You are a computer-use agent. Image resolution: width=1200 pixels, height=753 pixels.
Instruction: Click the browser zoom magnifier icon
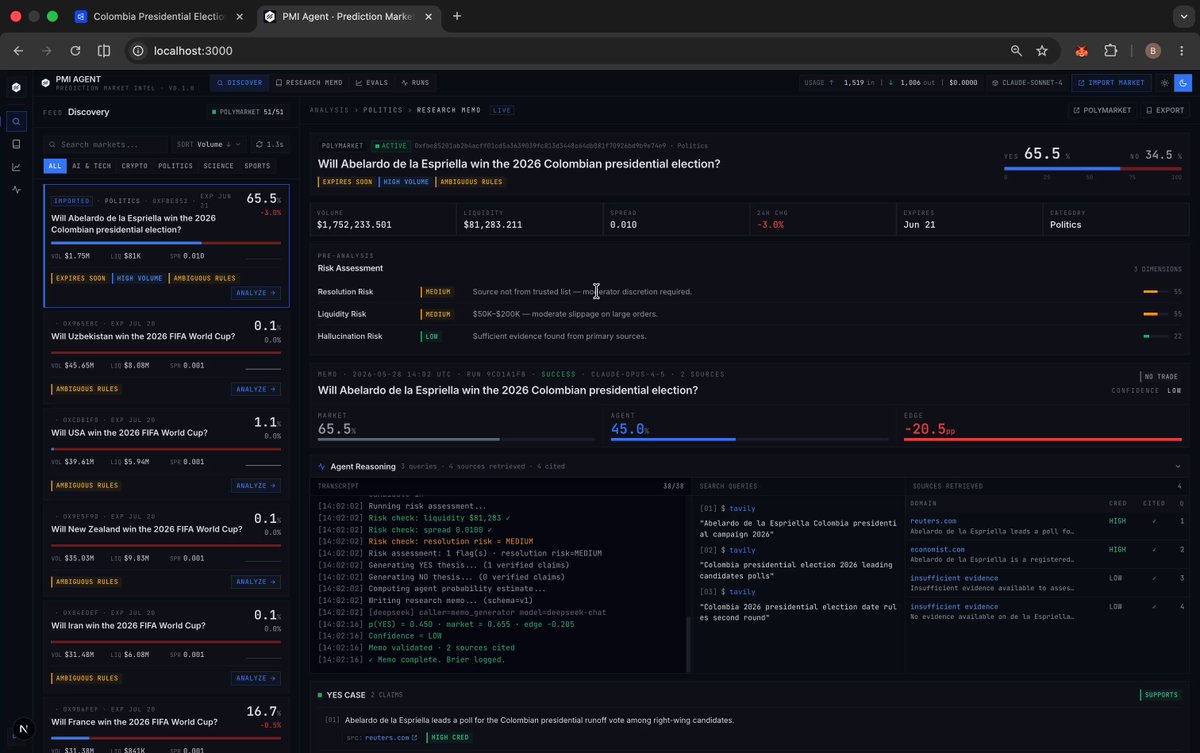[x=1016, y=50]
